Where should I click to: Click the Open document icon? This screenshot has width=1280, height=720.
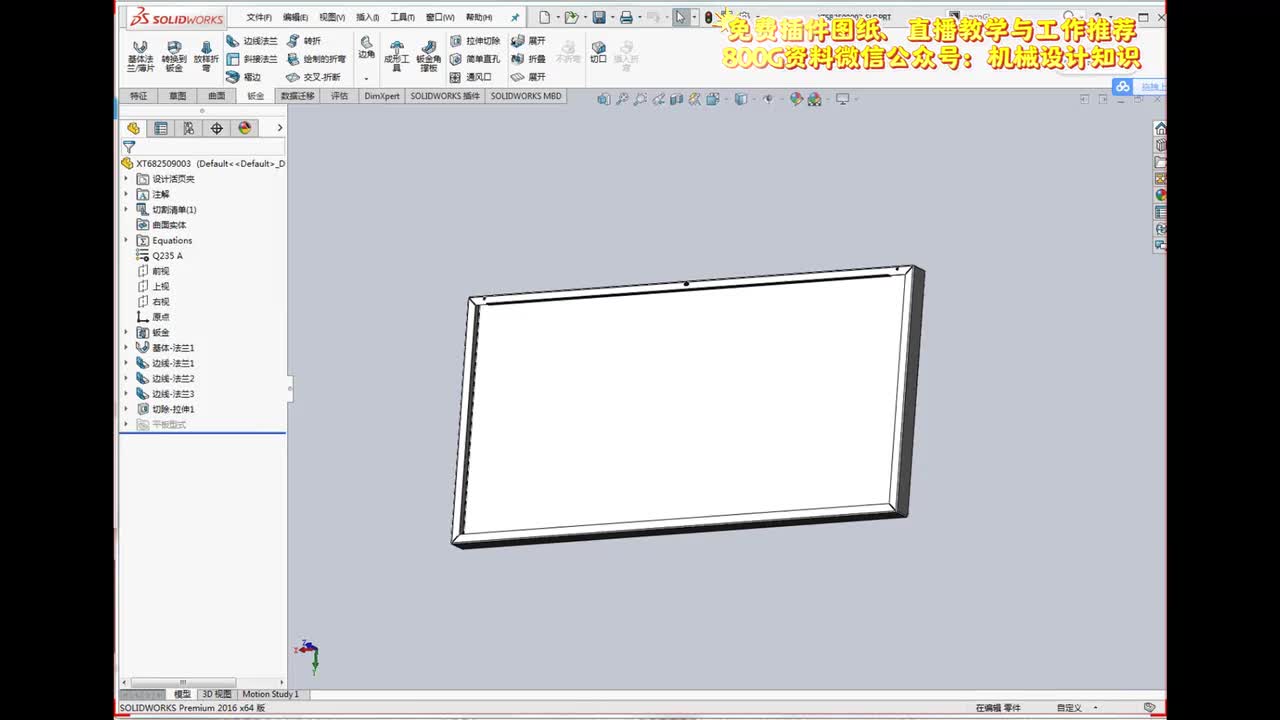[x=571, y=17]
